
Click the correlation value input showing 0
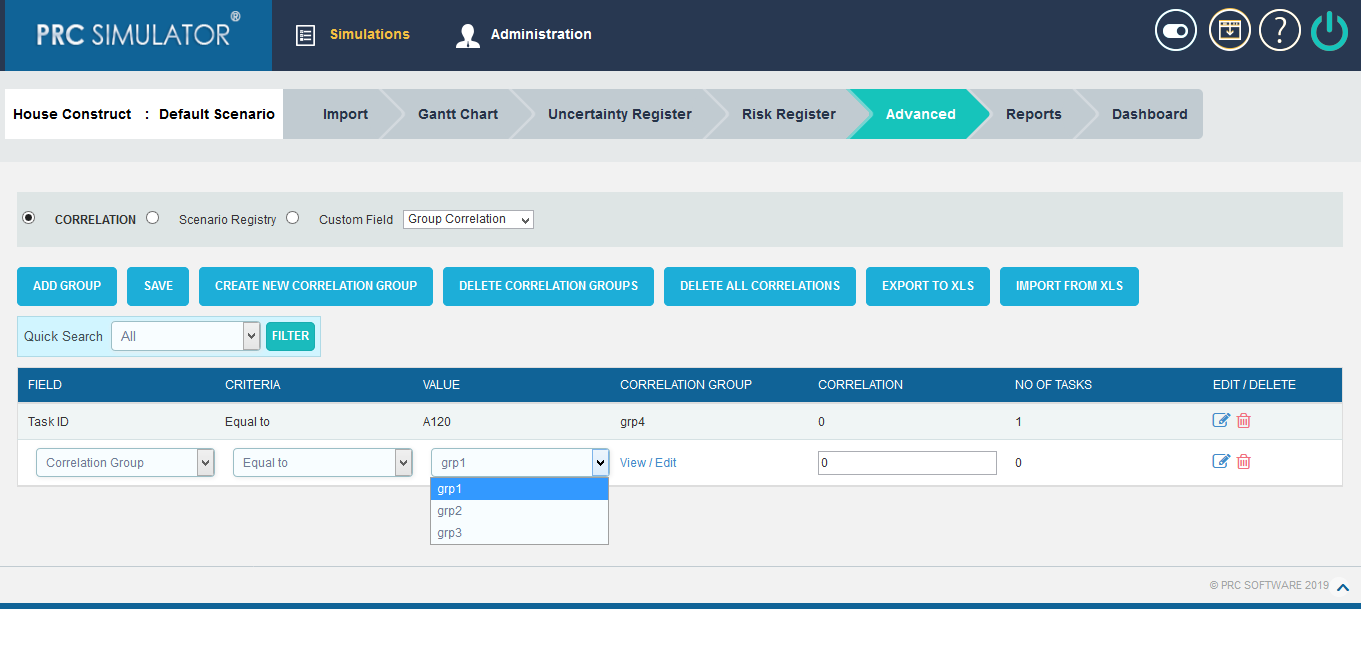906,462
